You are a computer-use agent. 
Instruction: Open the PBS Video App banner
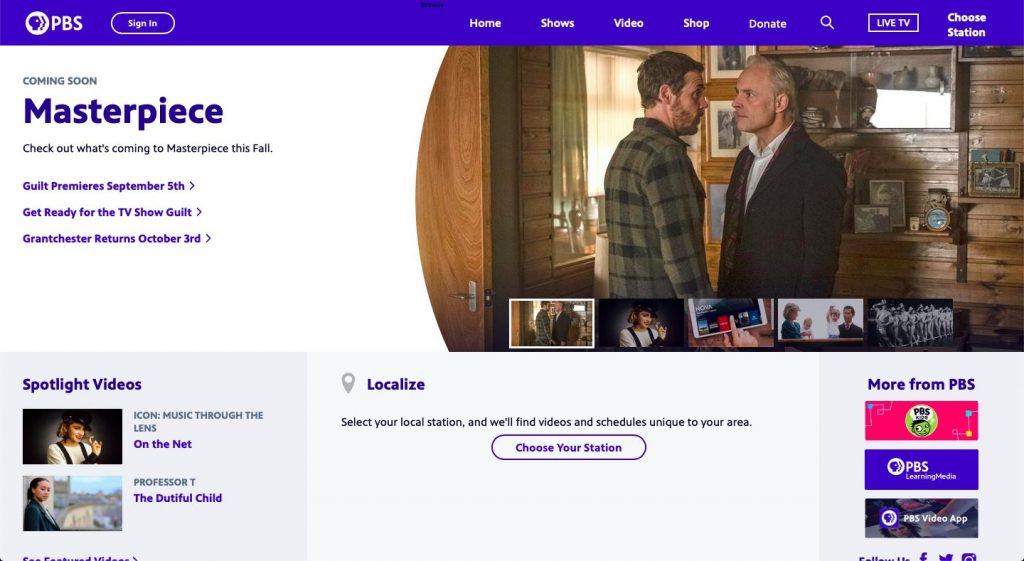(921, 518)
